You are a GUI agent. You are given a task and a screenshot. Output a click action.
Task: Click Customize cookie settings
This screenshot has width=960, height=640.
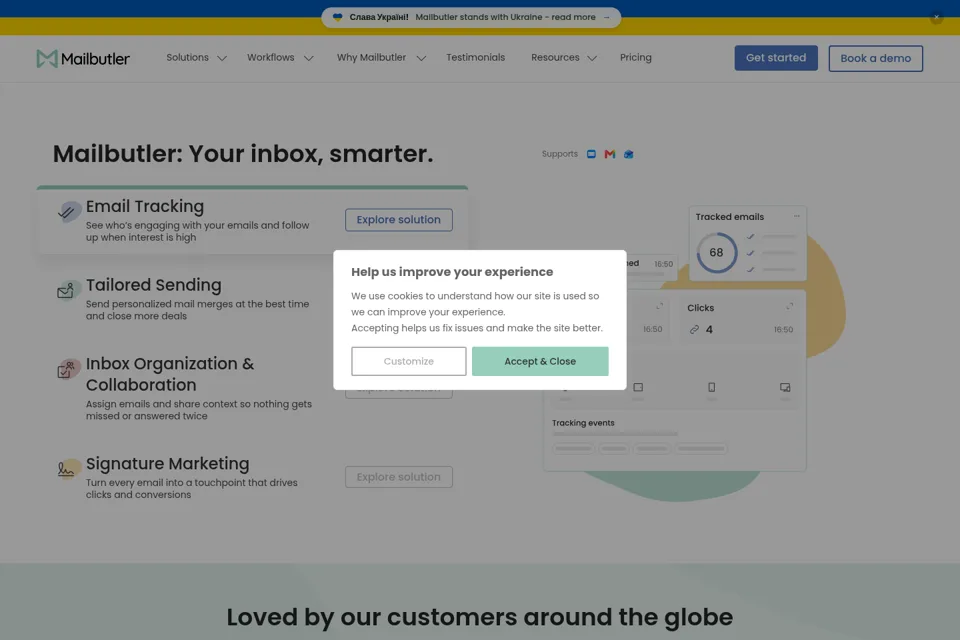(x=408, y=361)
